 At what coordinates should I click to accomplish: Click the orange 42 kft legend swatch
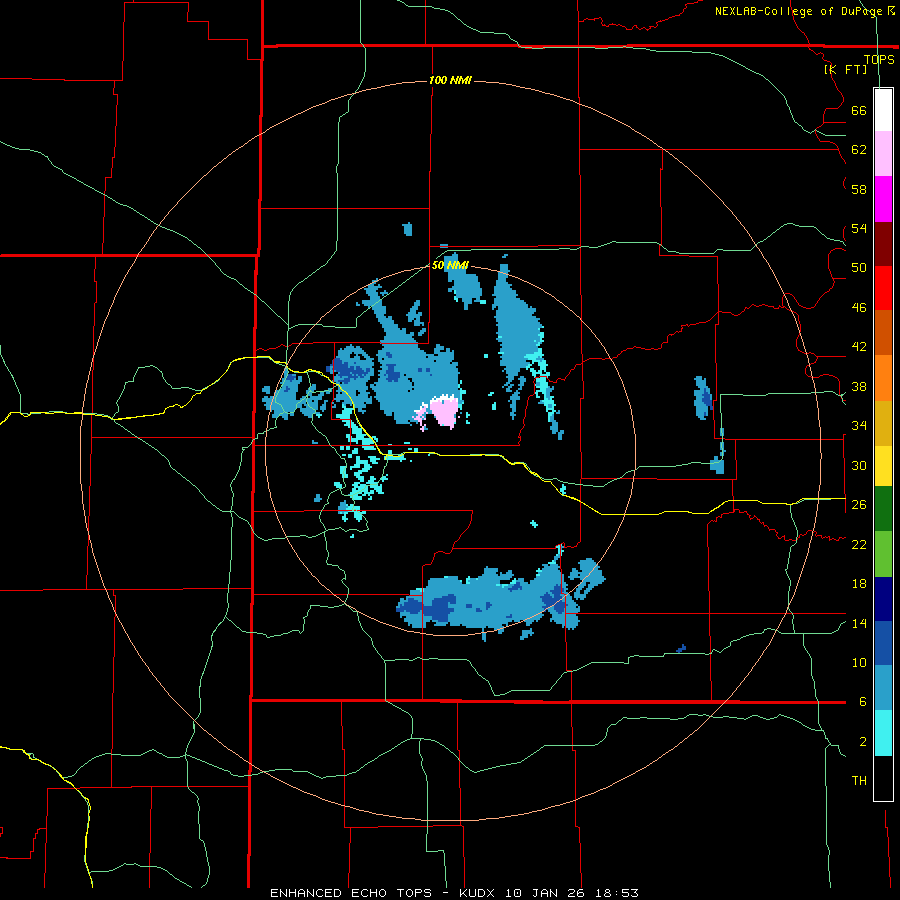pyautogui.click(x=883, y=378)
